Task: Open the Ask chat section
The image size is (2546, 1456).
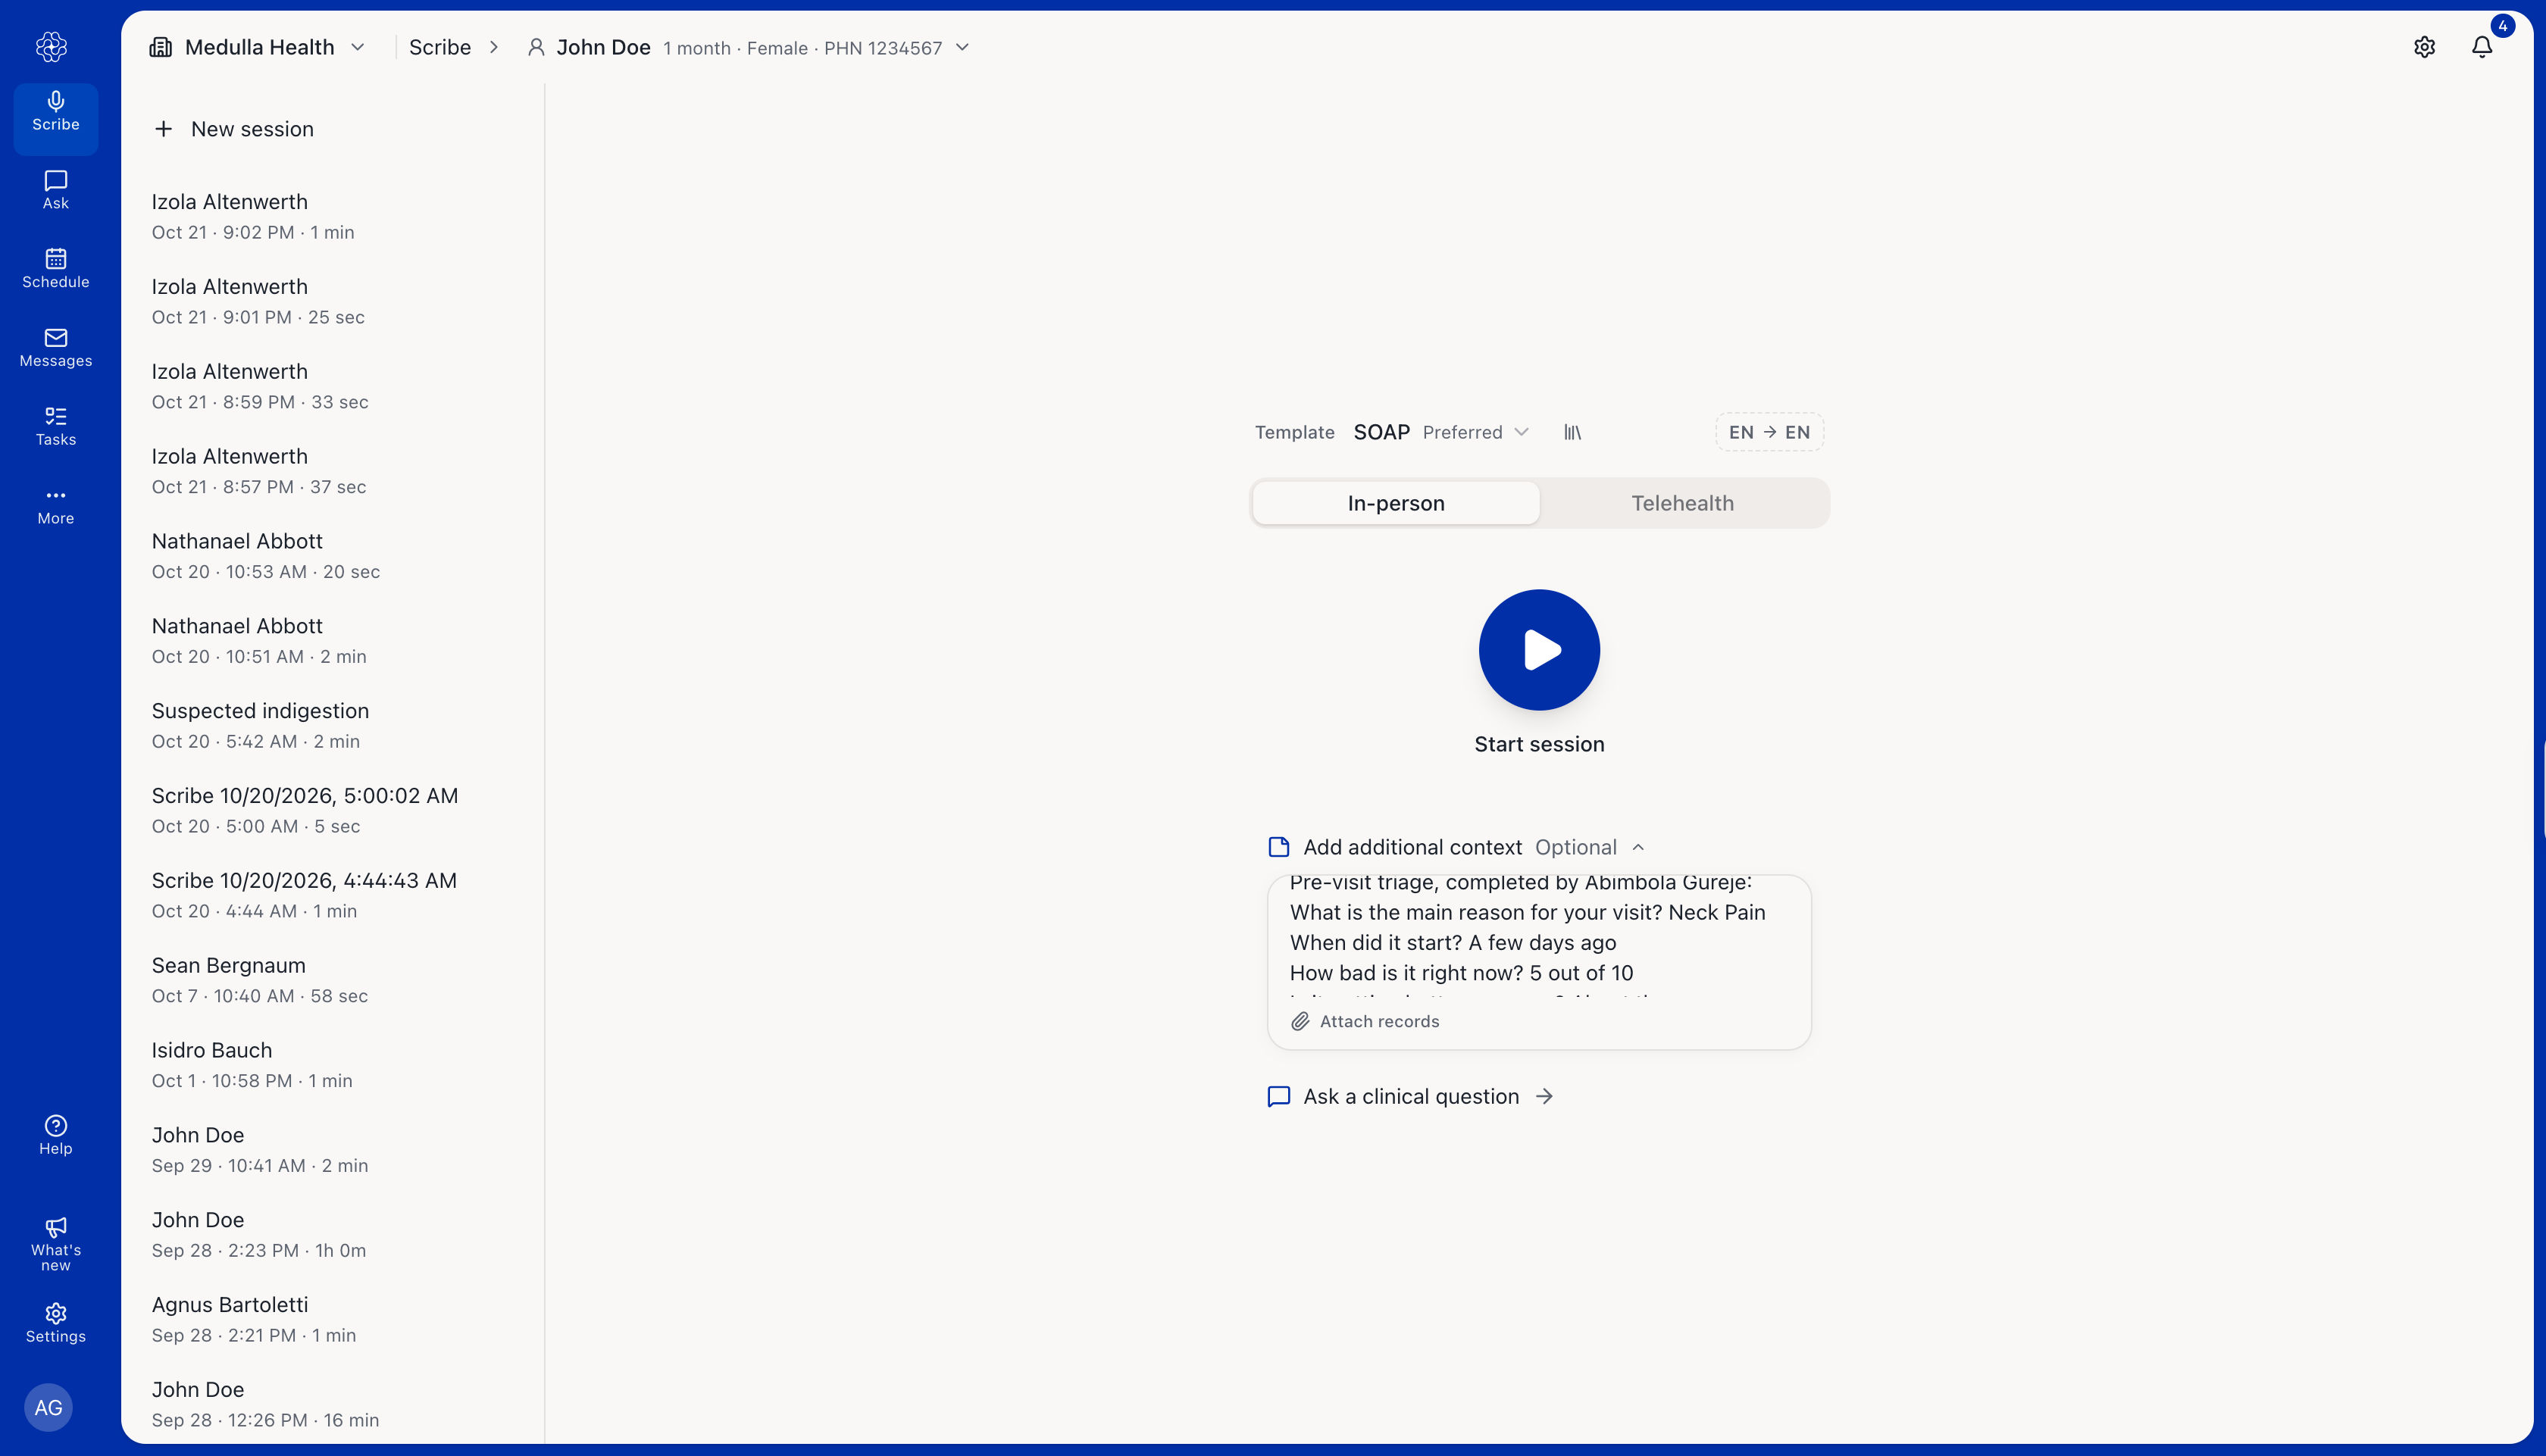Action: [56, 190]
